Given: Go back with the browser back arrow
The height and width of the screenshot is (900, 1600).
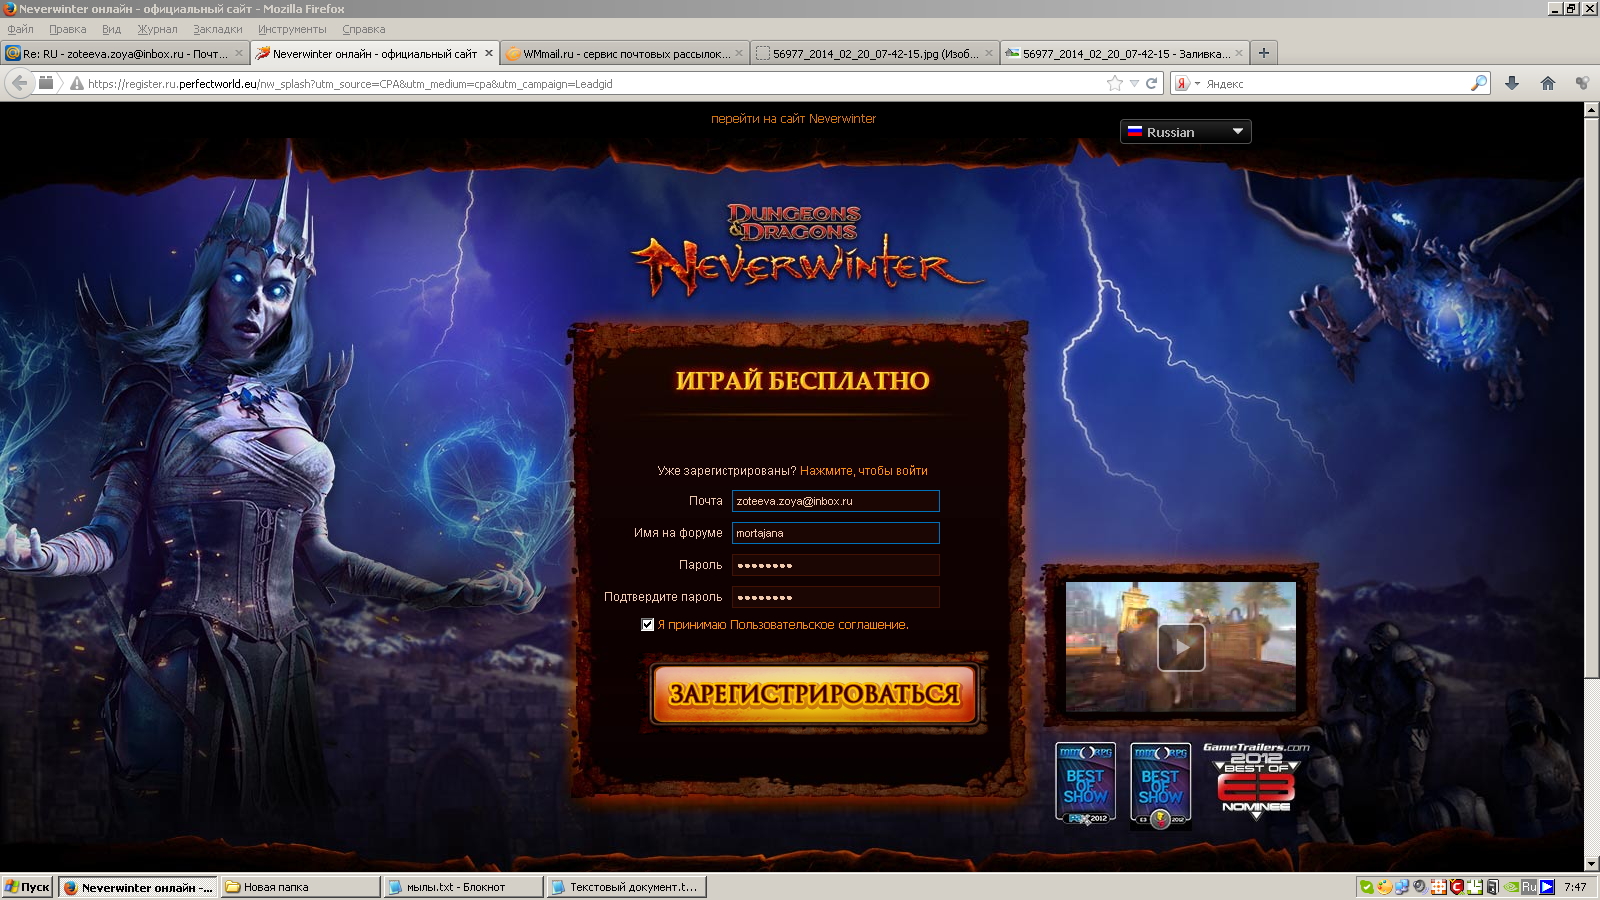Looking at the screenshot, I should (19, 83).
